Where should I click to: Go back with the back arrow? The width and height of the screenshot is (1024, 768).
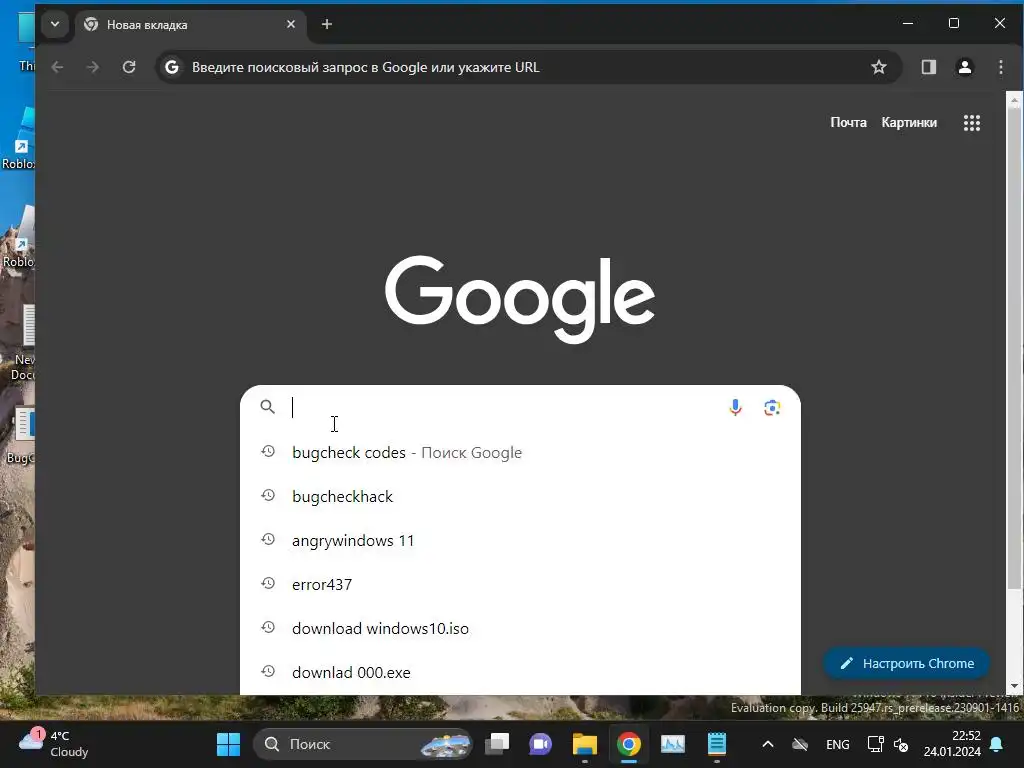coord(57,67)
